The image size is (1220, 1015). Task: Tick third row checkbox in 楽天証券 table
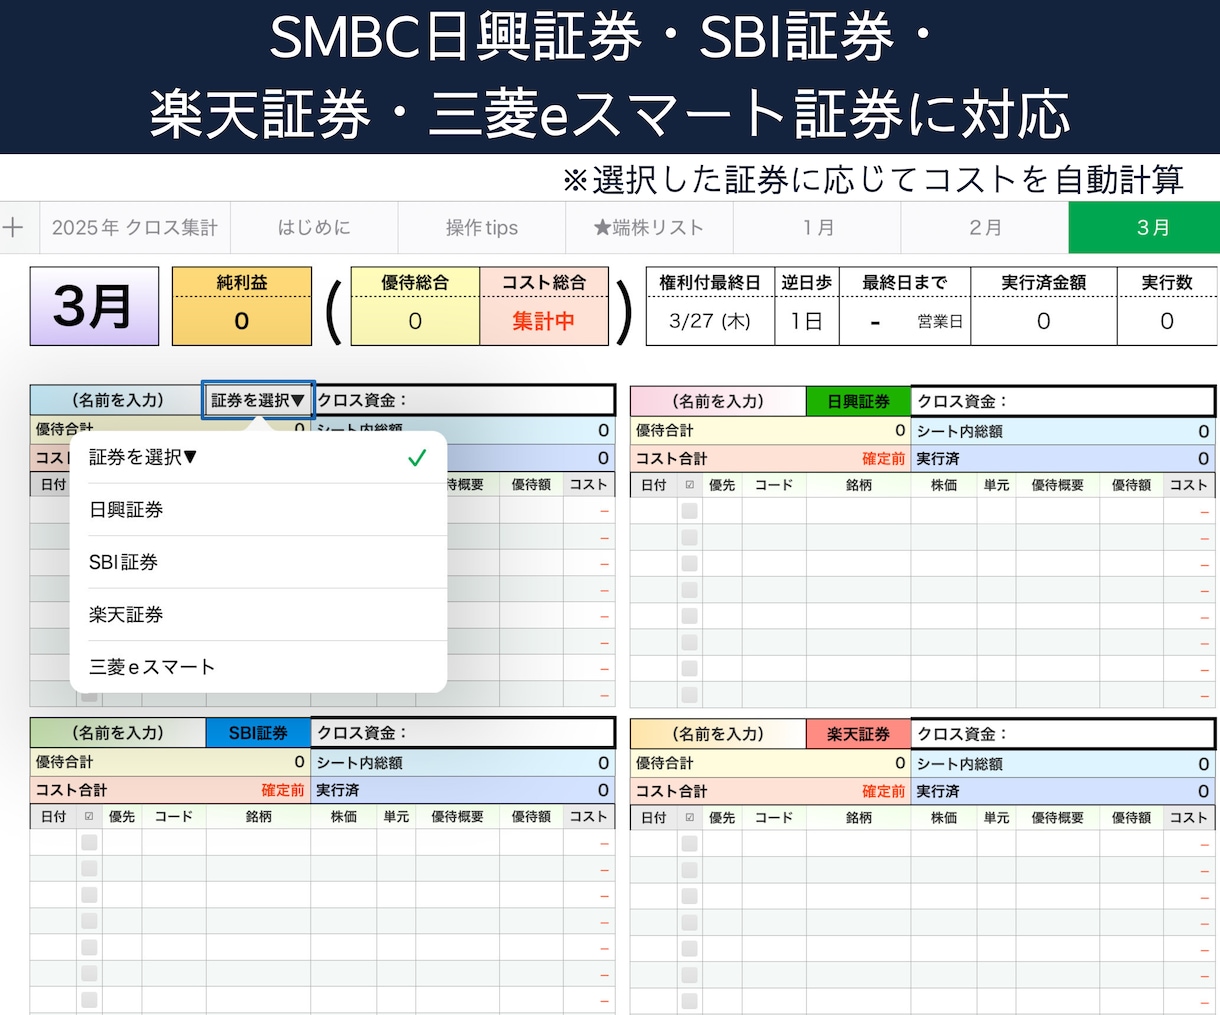[x=689, y=896]
